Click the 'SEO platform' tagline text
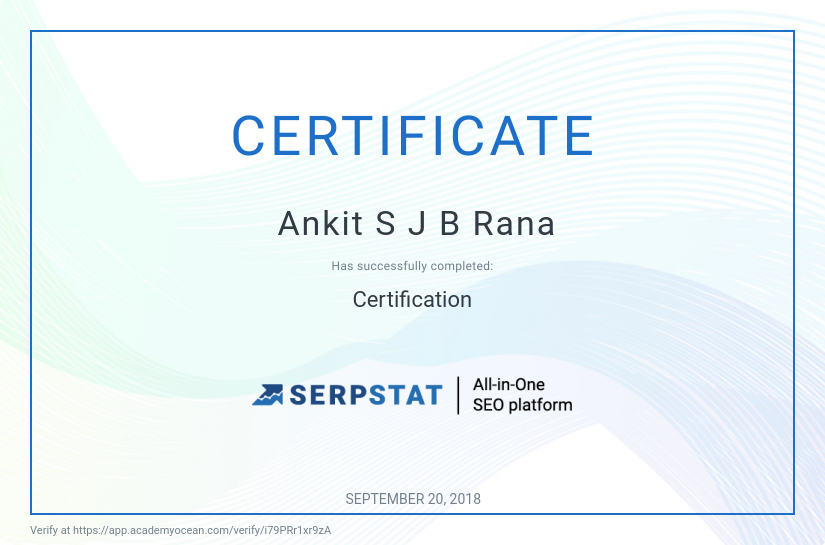 [522, 405]
